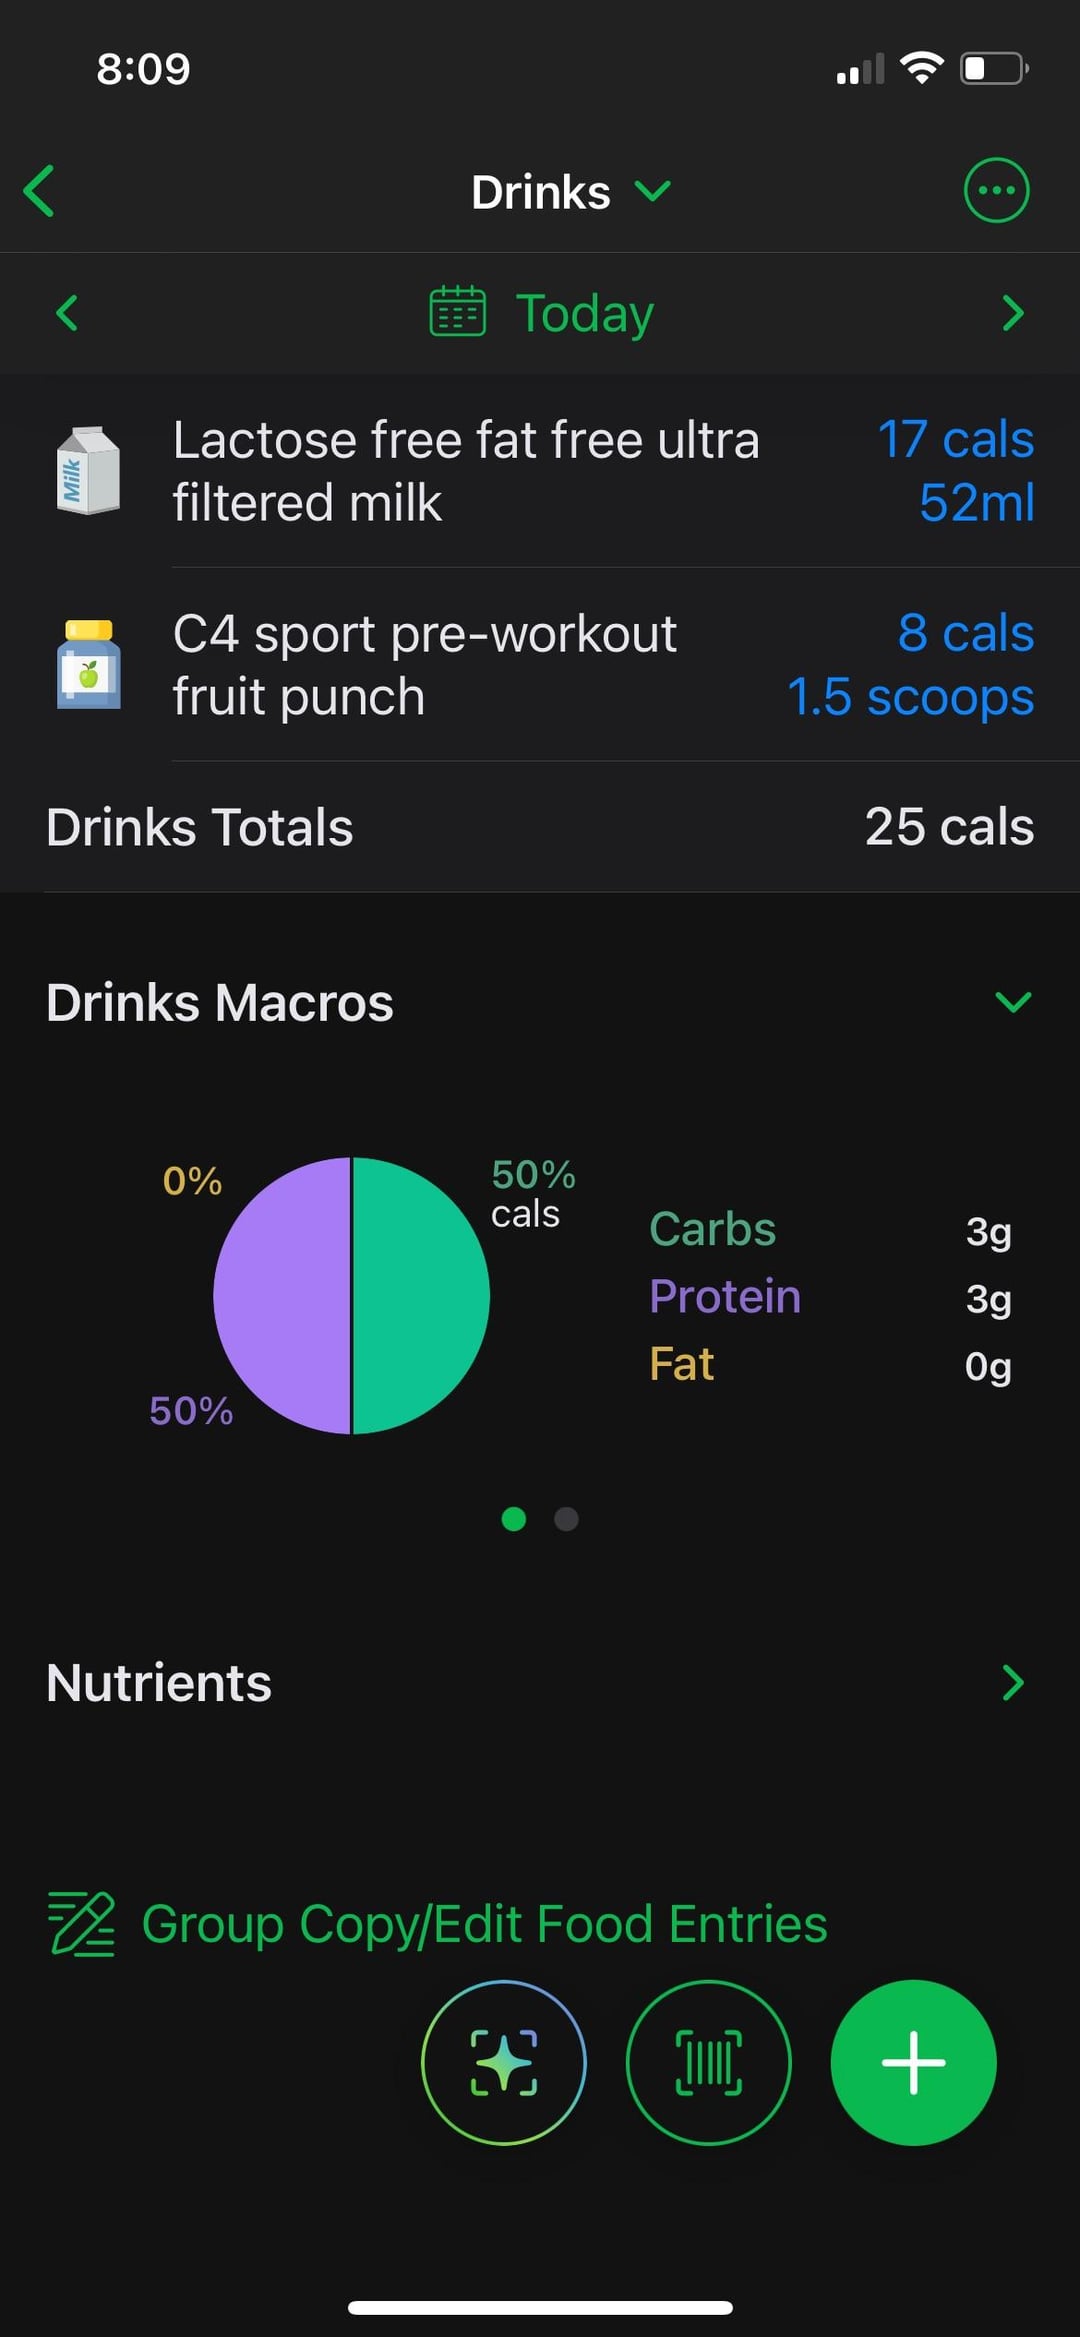Screen dimensions: 1080x2337
Task: Edit the 1.5 scoops serving amount
Action: coord(910,697)
